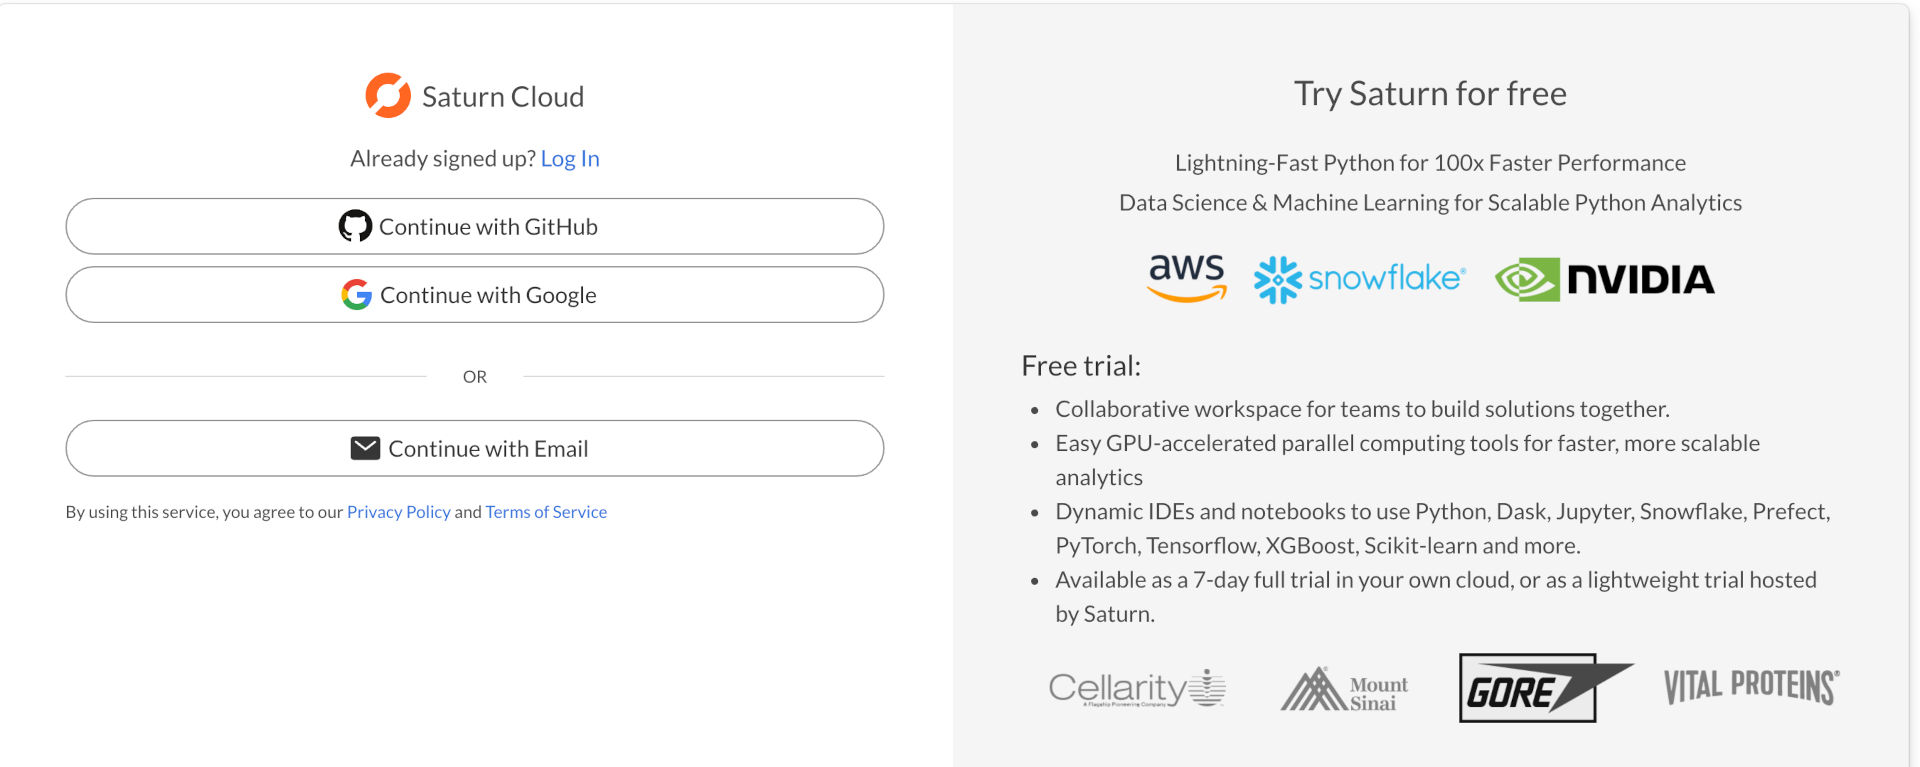Click the Free trial heading

click(1081, 366)
